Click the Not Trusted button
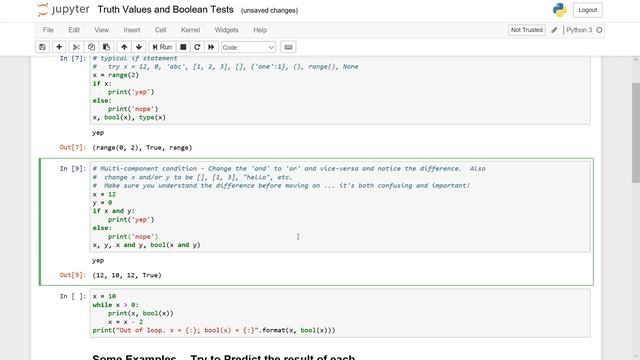 pyautogui.click(x=527, y=30)
